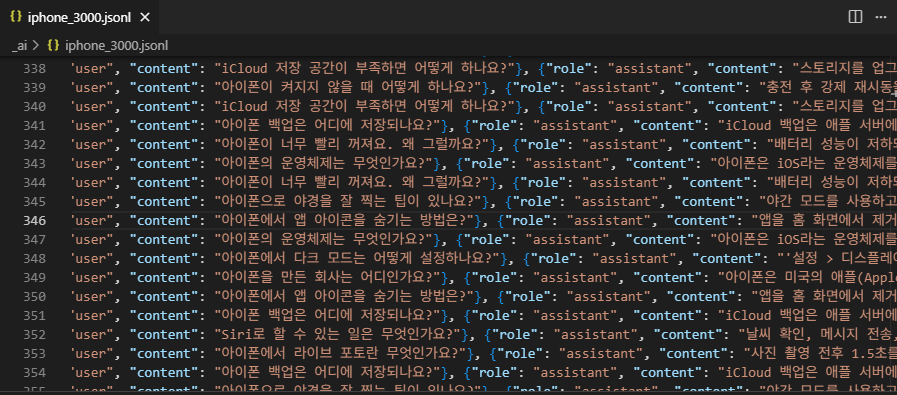Click the JSON braces icon on the tab

[x=16, y=18]
